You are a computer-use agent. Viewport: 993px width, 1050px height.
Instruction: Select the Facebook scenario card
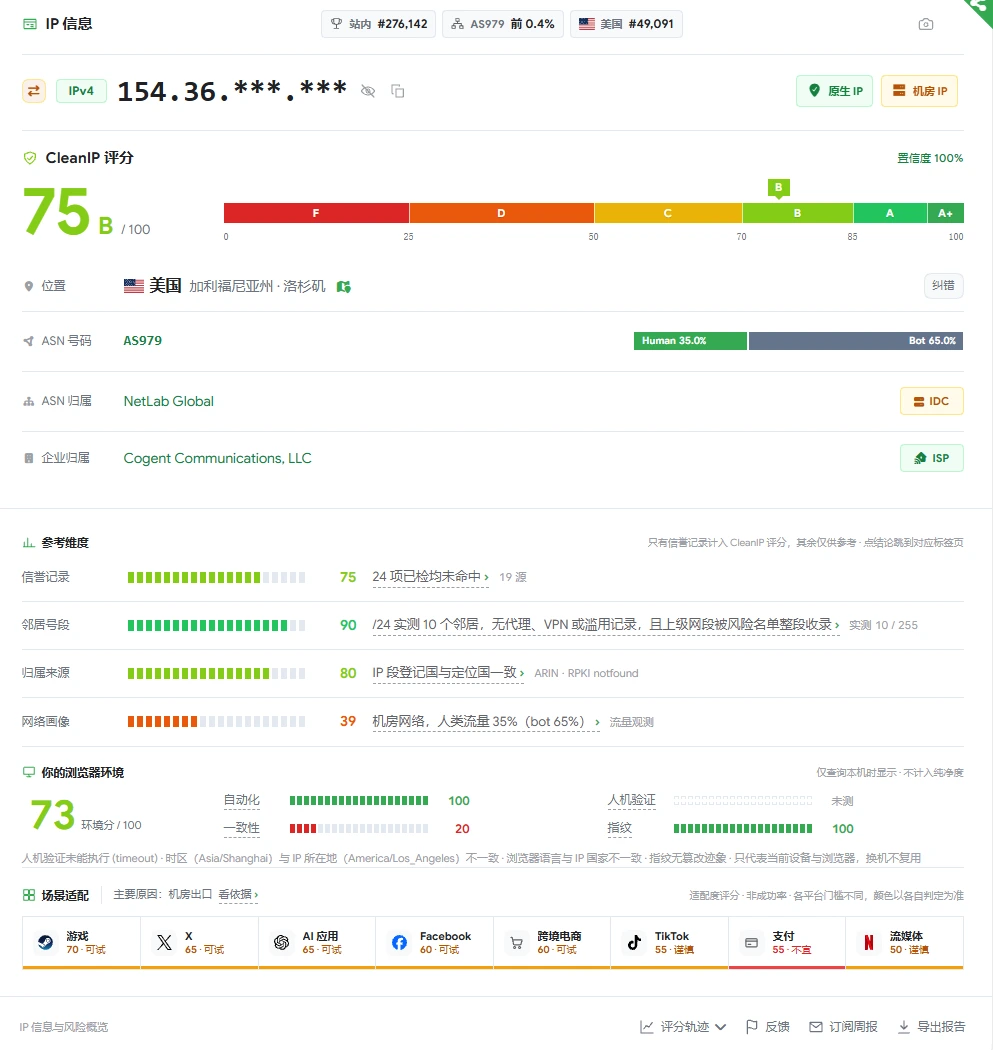435,943
